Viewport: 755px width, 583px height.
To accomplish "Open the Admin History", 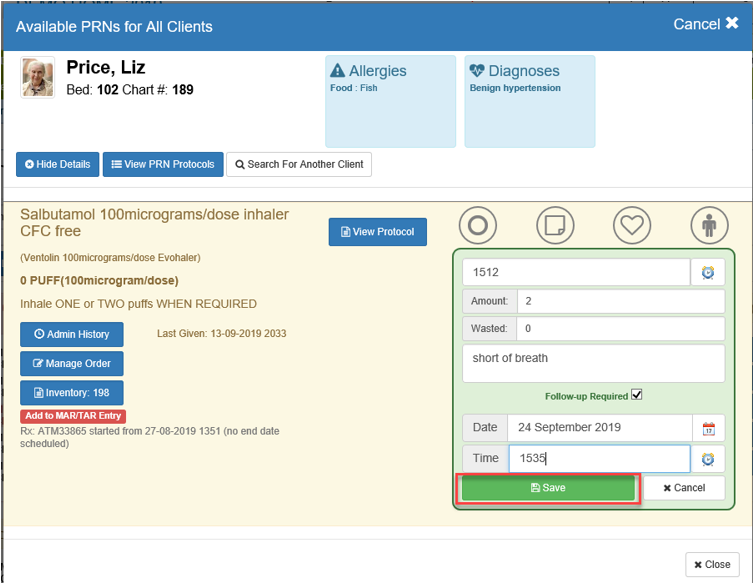I will [x=71, y=334].
